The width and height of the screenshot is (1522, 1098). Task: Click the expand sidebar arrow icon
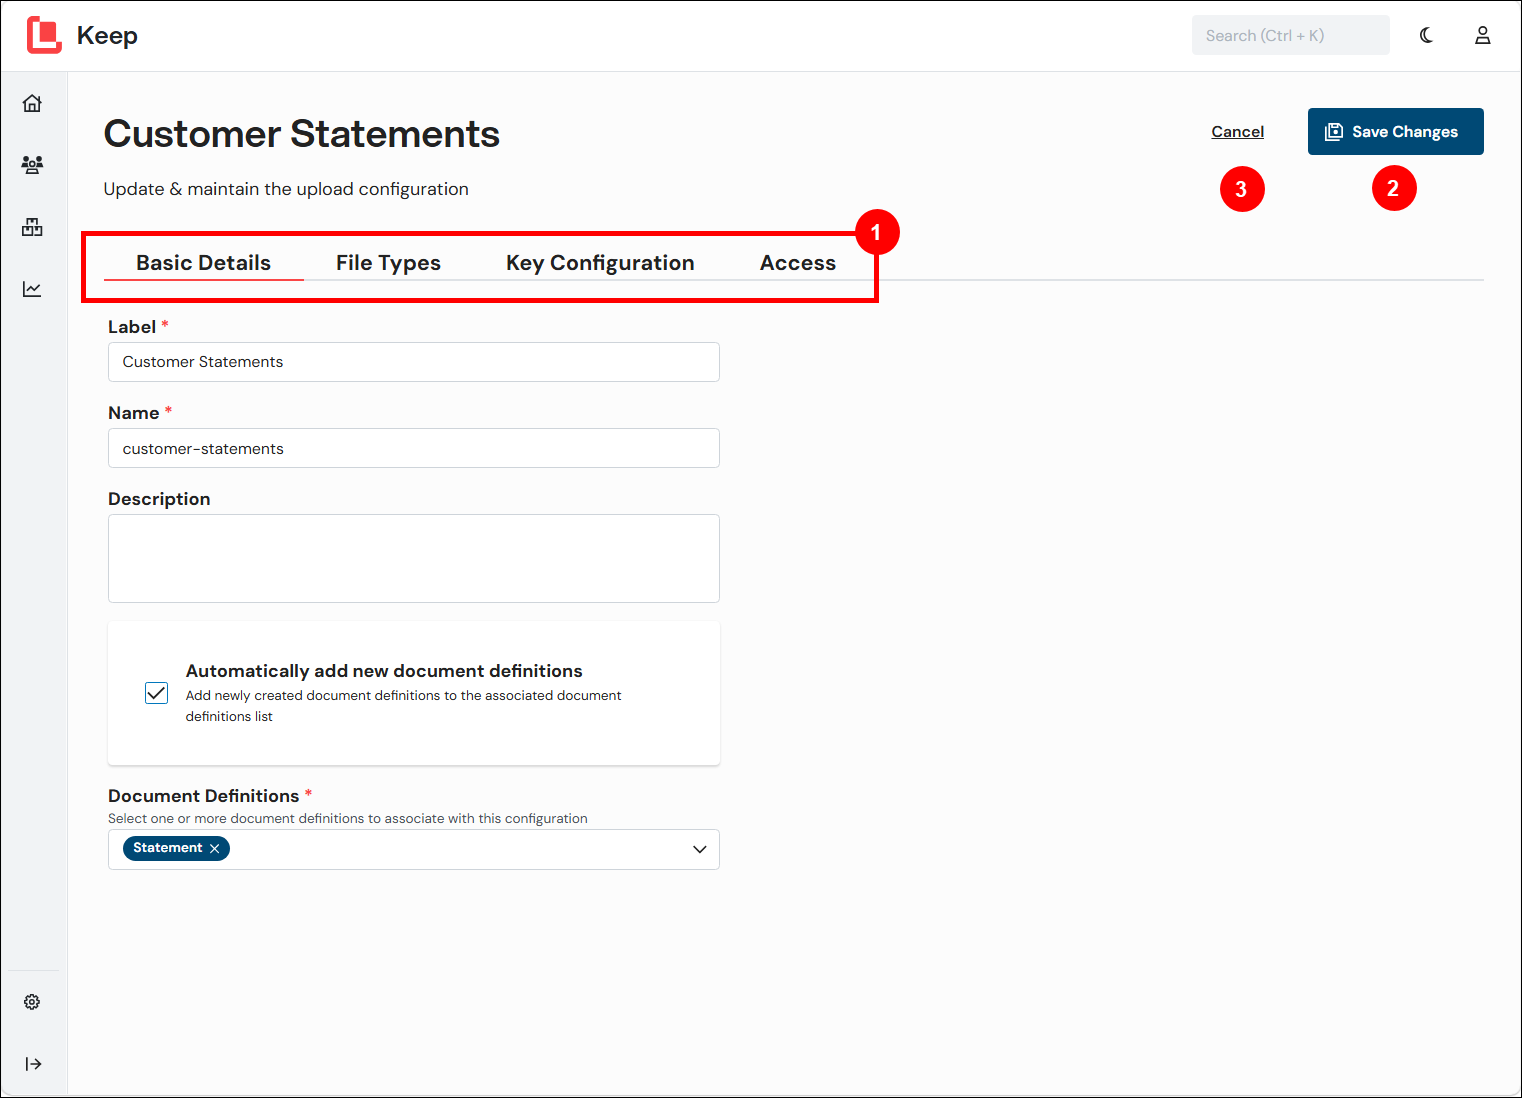33,1064
